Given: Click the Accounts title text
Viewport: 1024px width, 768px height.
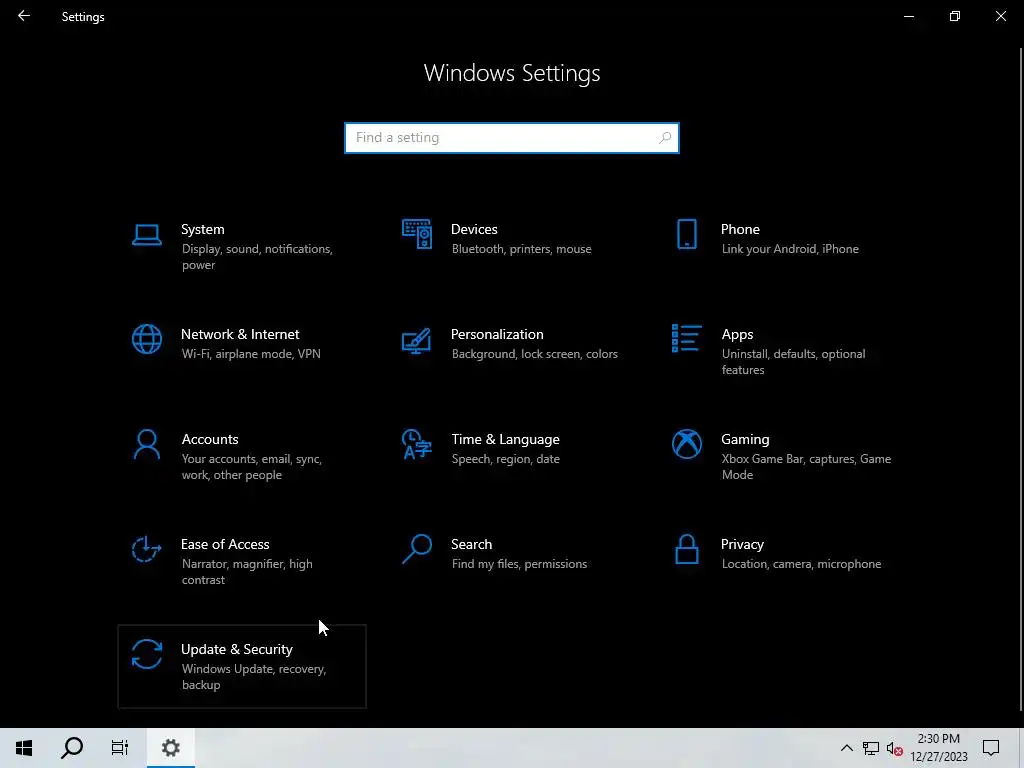Looking at the screenshot, I should coord(210,440).
